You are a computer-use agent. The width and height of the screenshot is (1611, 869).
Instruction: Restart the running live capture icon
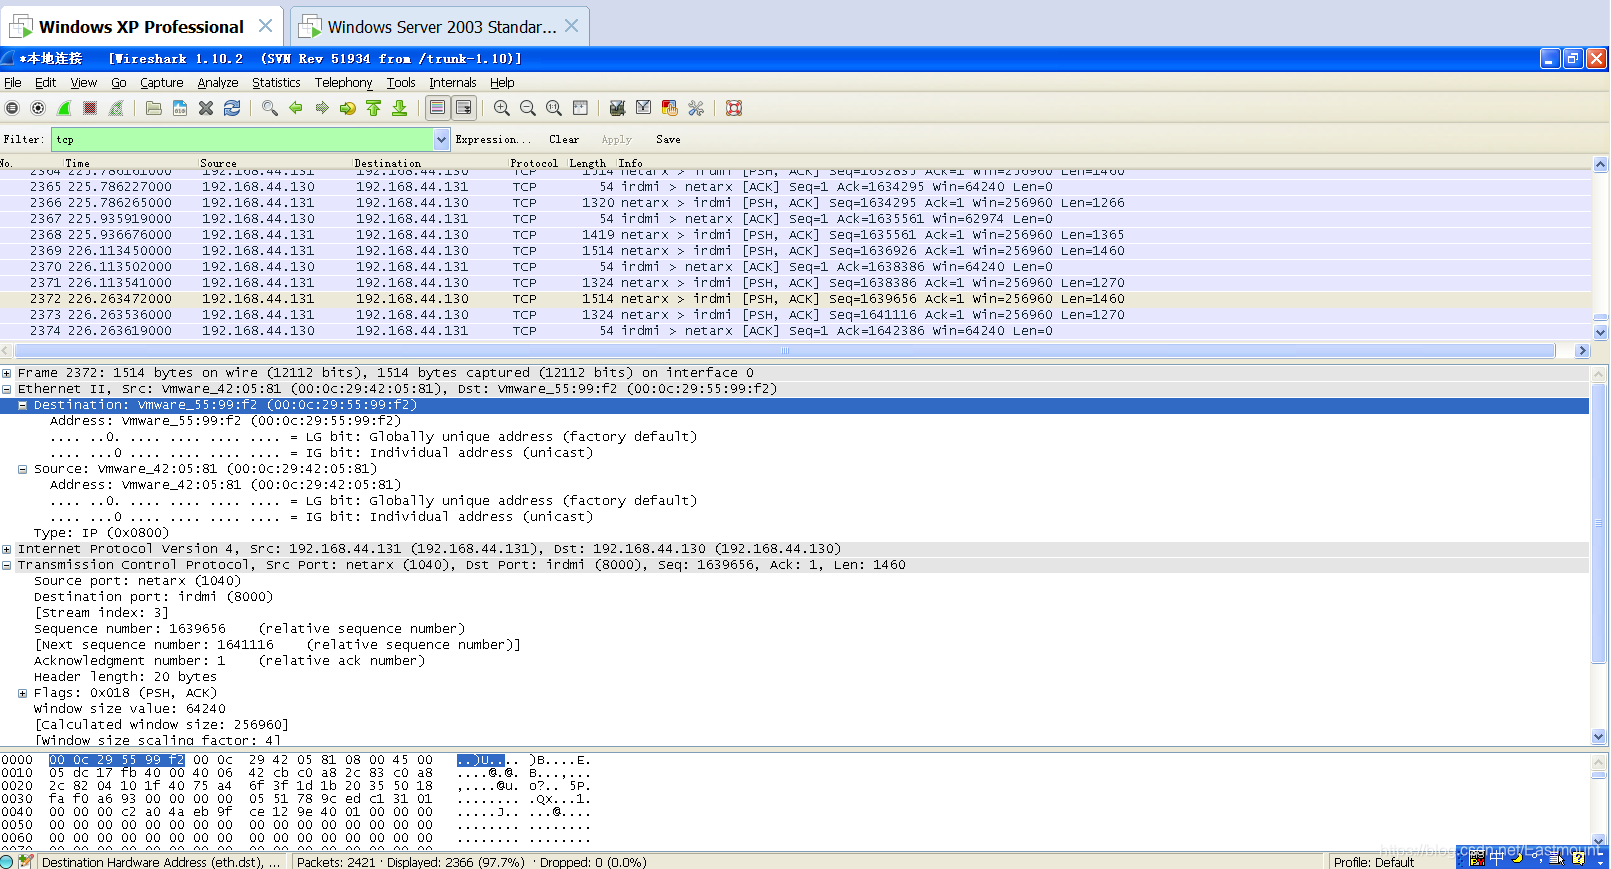116,108
